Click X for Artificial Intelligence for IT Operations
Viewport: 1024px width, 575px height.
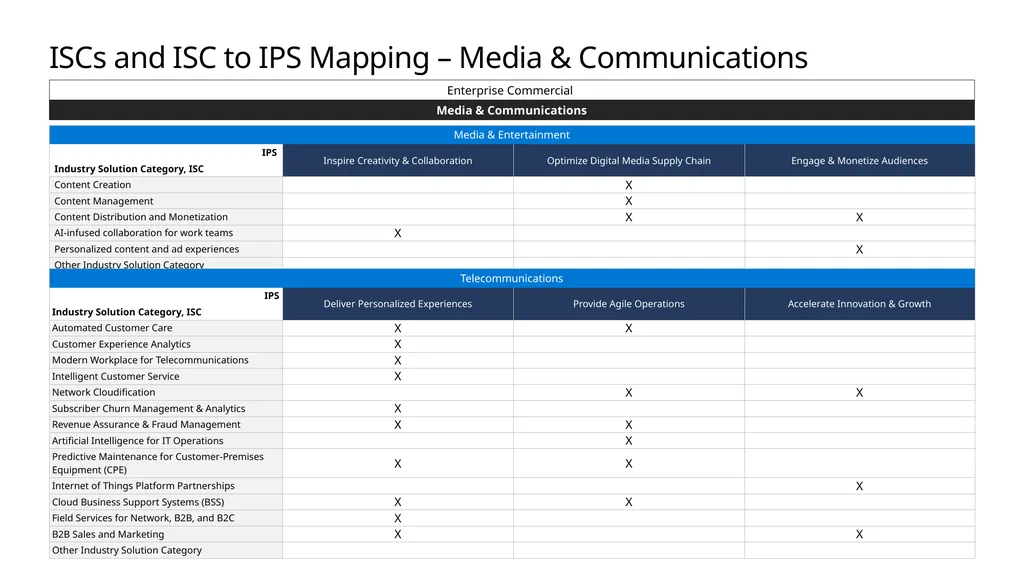tap(629, 441)
